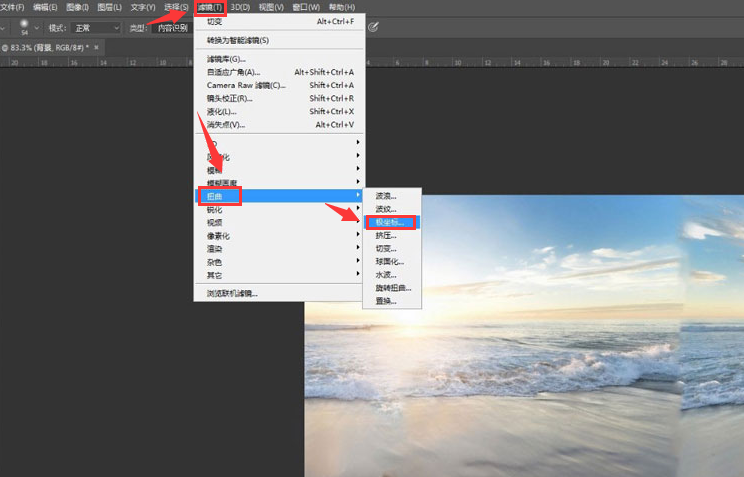Choose 挤压... pinch filter
The height and width of the screenshot is (477, 744).
click(x=392, y=235)
